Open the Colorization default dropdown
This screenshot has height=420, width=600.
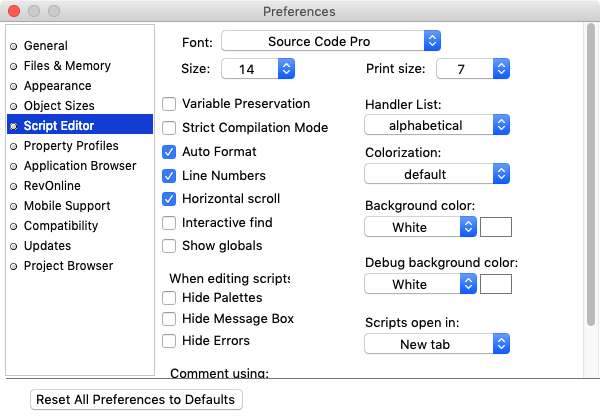[438, 174]
